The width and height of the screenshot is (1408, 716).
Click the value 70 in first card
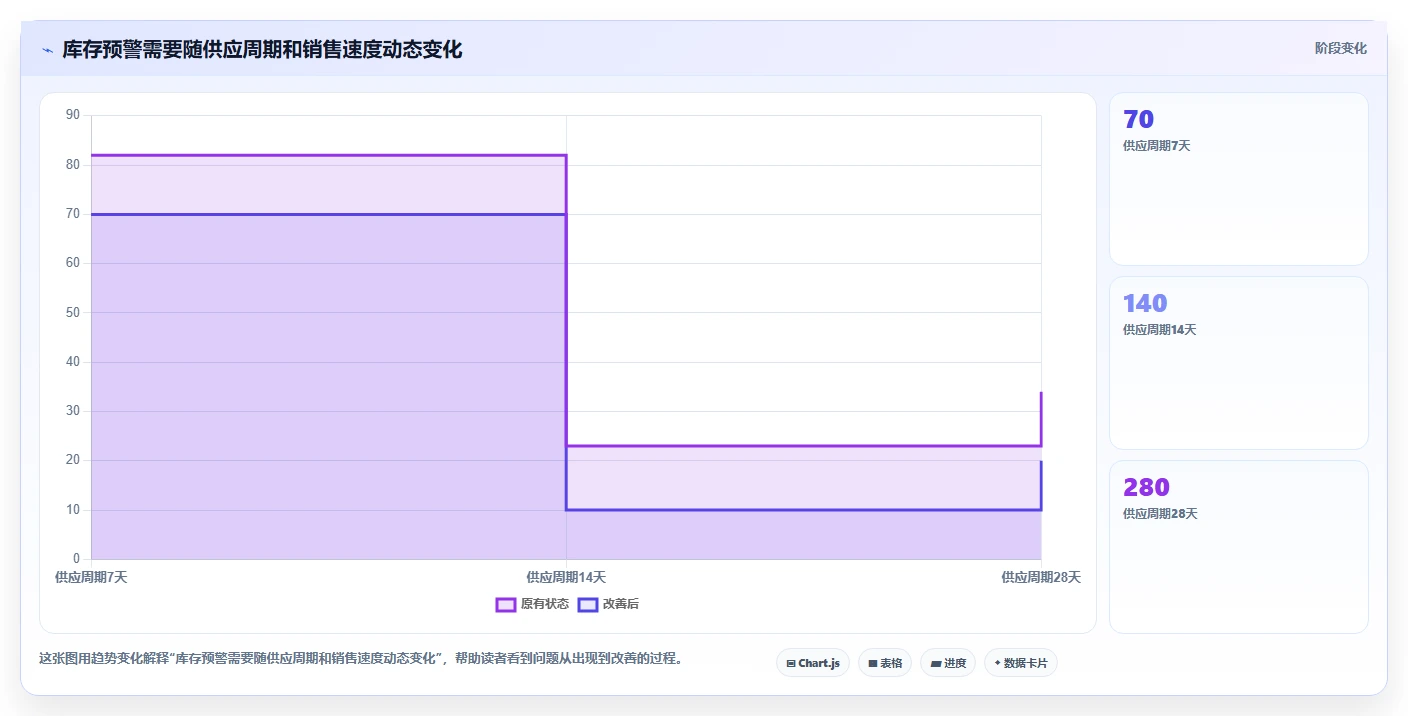pos(1139,120)
